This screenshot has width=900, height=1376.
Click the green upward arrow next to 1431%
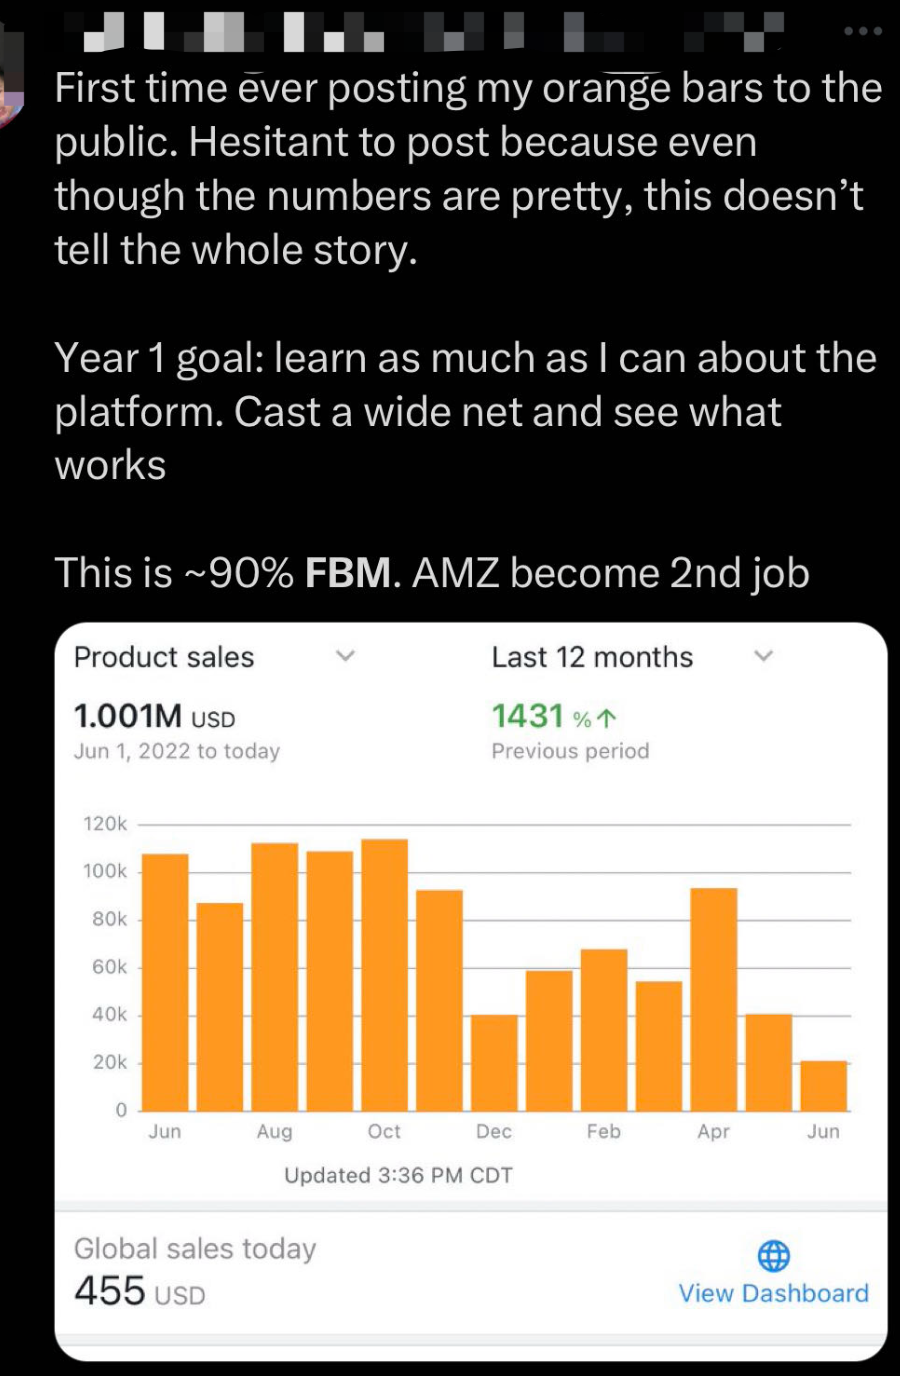click(x=606, y=718)
